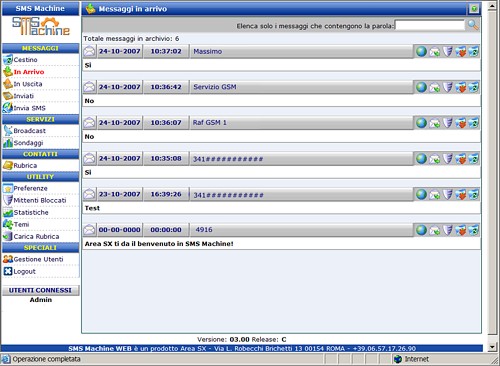
Task: Click the scrollbar down arrow
Action: [492, 347]
